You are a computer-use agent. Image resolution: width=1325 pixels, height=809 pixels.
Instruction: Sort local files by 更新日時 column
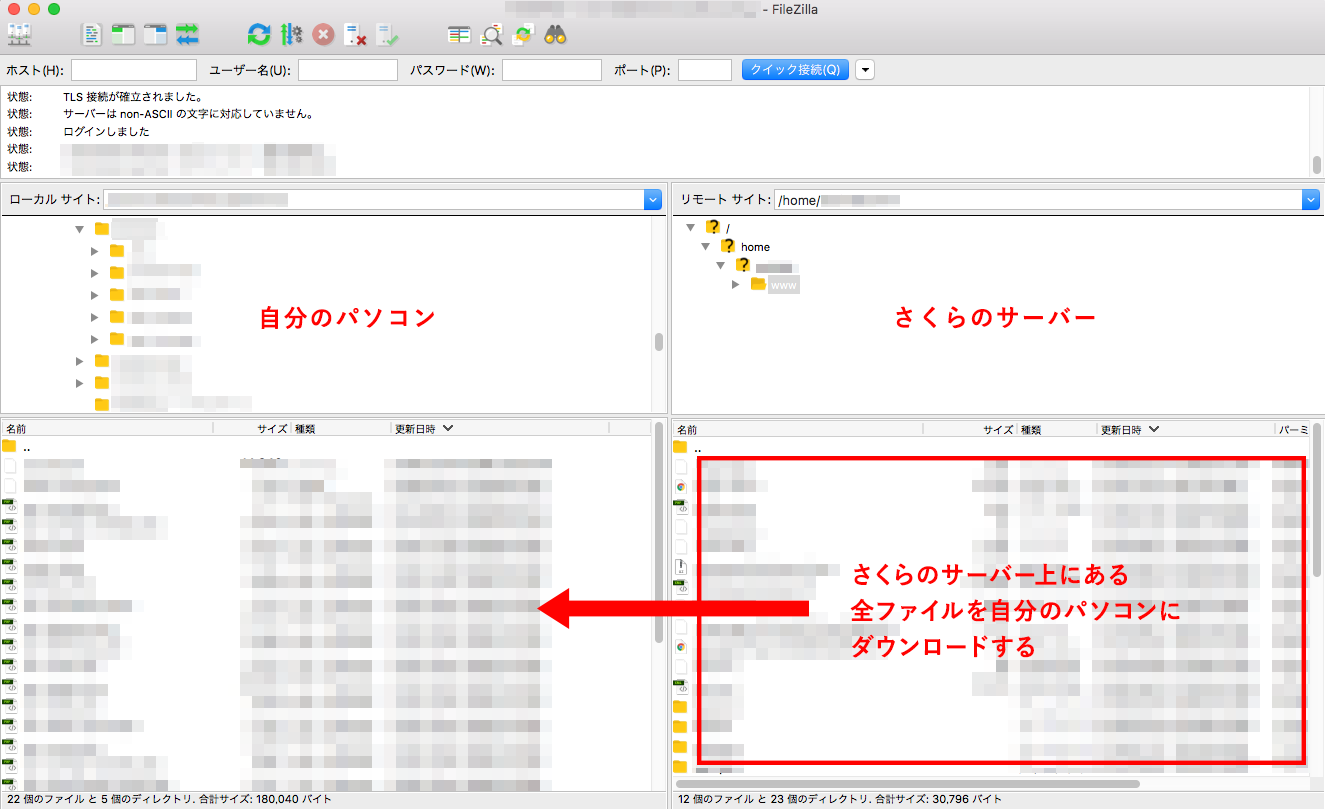pos(500,428)
